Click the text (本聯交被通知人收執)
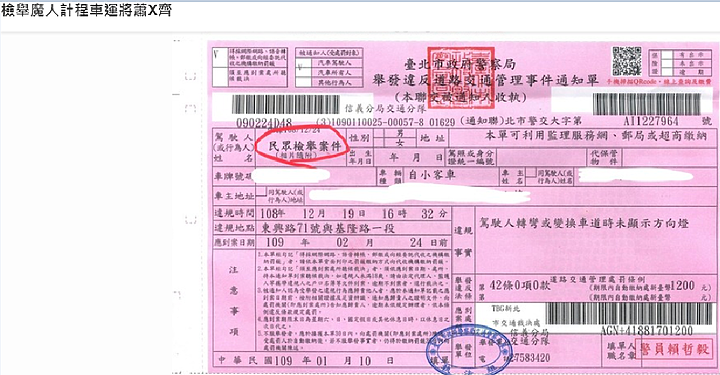Image resolution: width=720 pixels, height=375 pixels. point(460,97)
